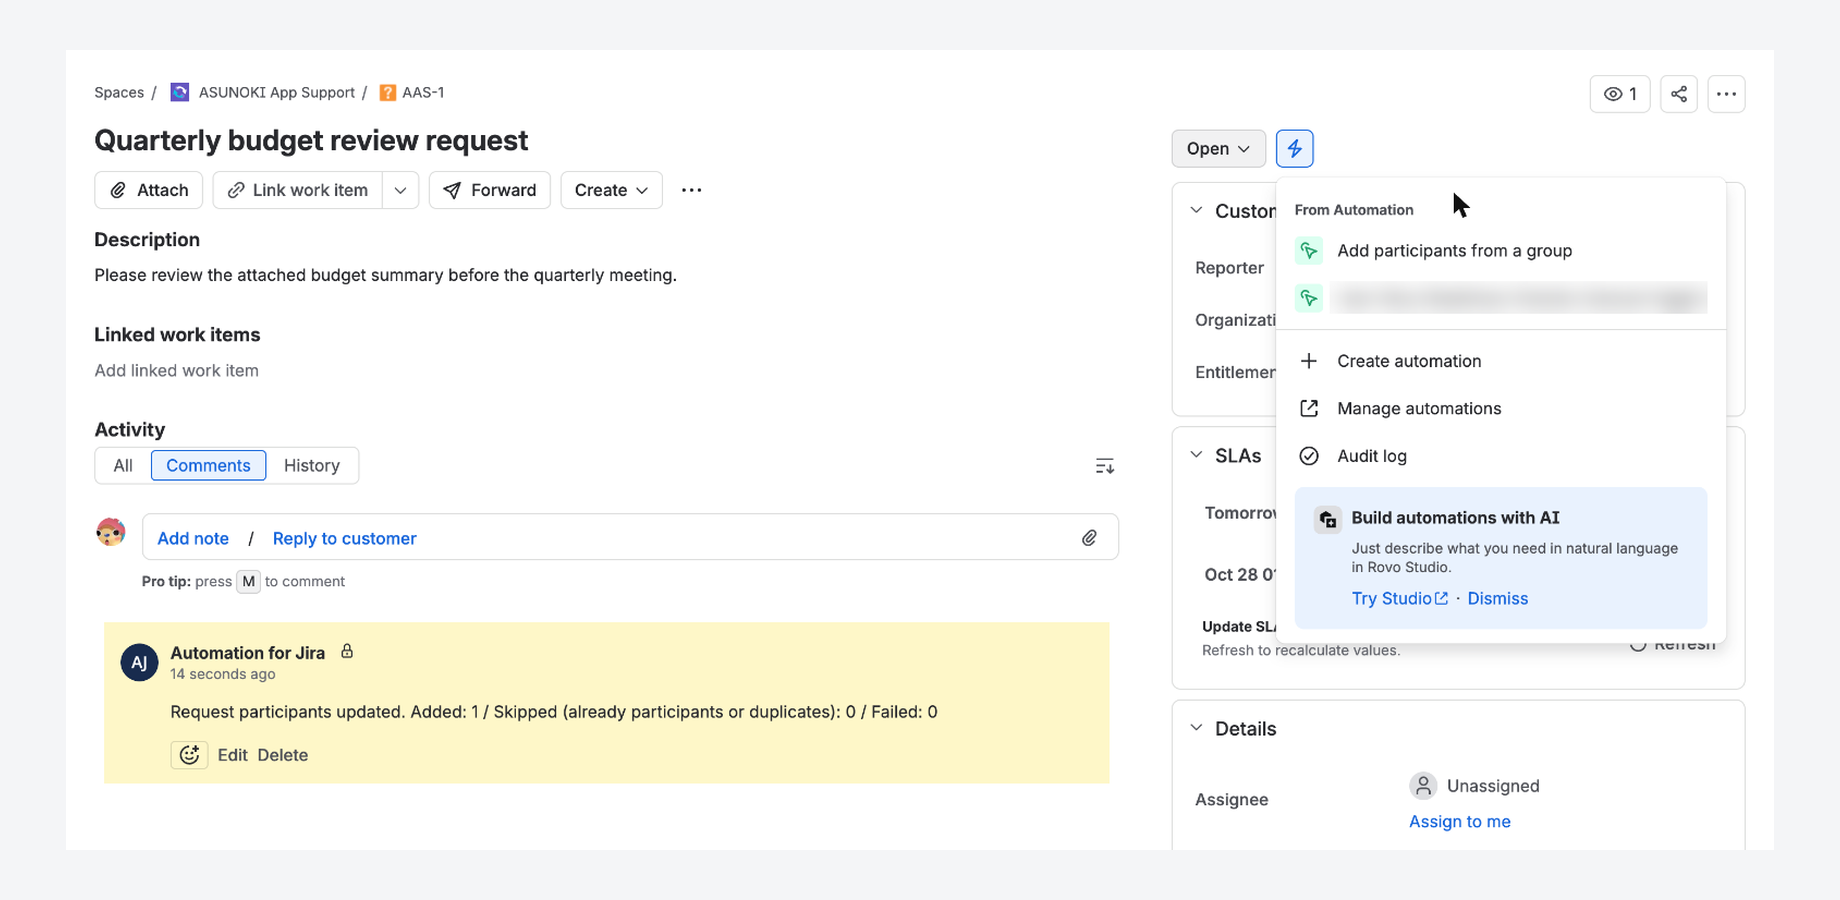1840x900 pixels.
Task: Open the arrow beside Link work item
Action: [400, 190]
